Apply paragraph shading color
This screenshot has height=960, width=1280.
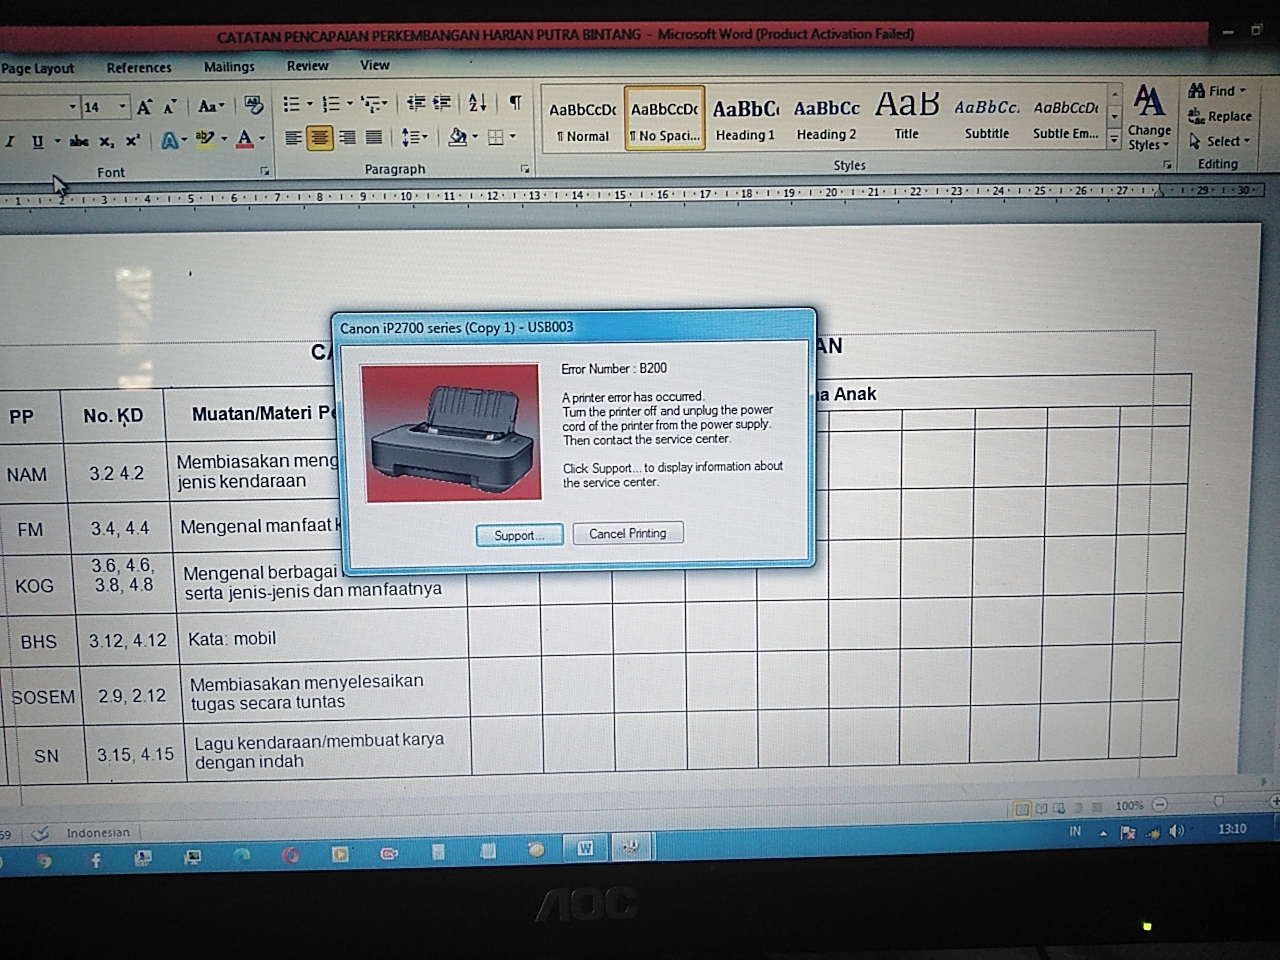pos(457,136)
